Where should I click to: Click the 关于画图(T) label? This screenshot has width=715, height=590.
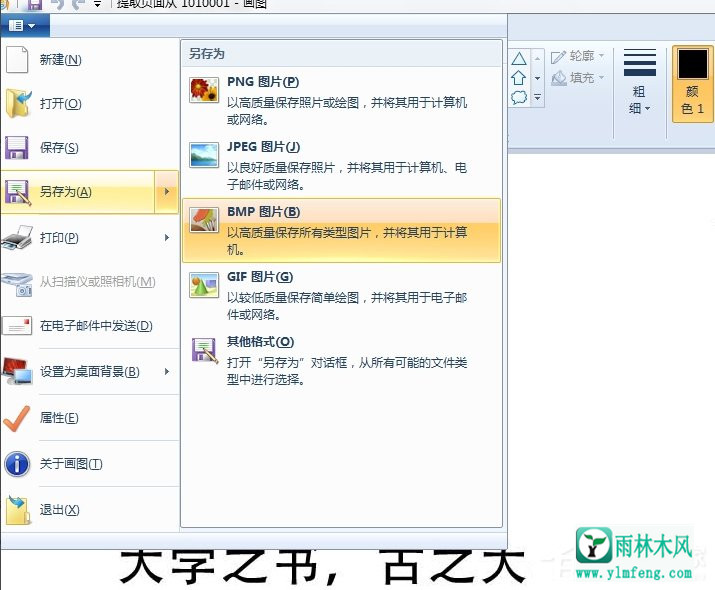click(71, 464)
